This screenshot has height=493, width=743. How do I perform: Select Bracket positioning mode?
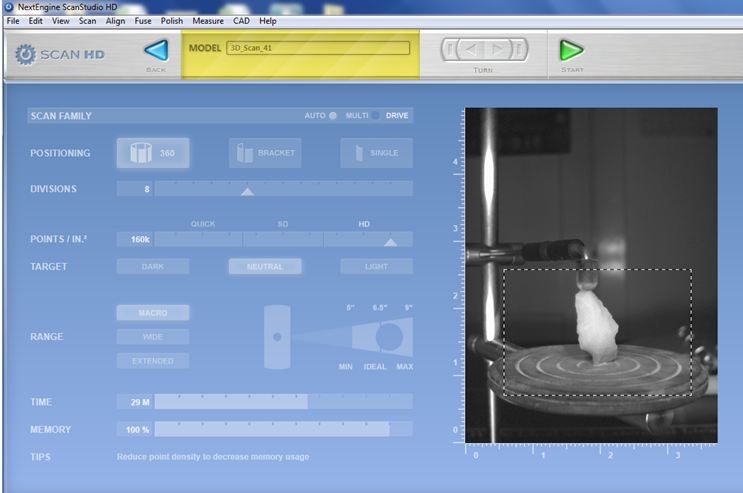265,153
